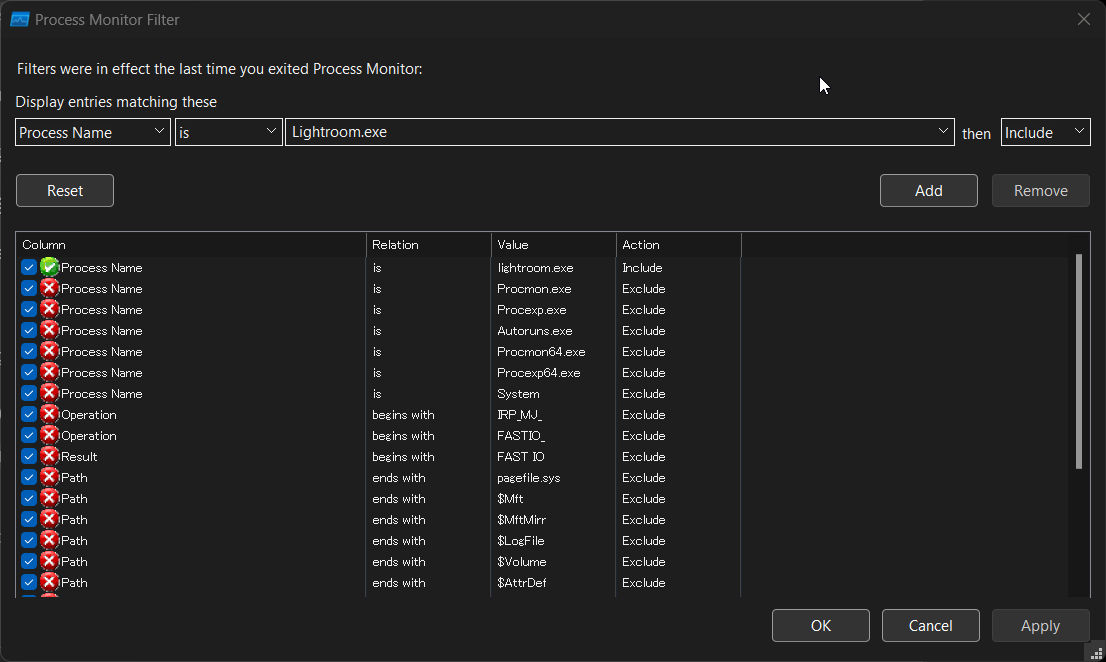Click the window resize grip corner
The height and width of the screenshot is (662, 1106).
tap(1096, 653)
